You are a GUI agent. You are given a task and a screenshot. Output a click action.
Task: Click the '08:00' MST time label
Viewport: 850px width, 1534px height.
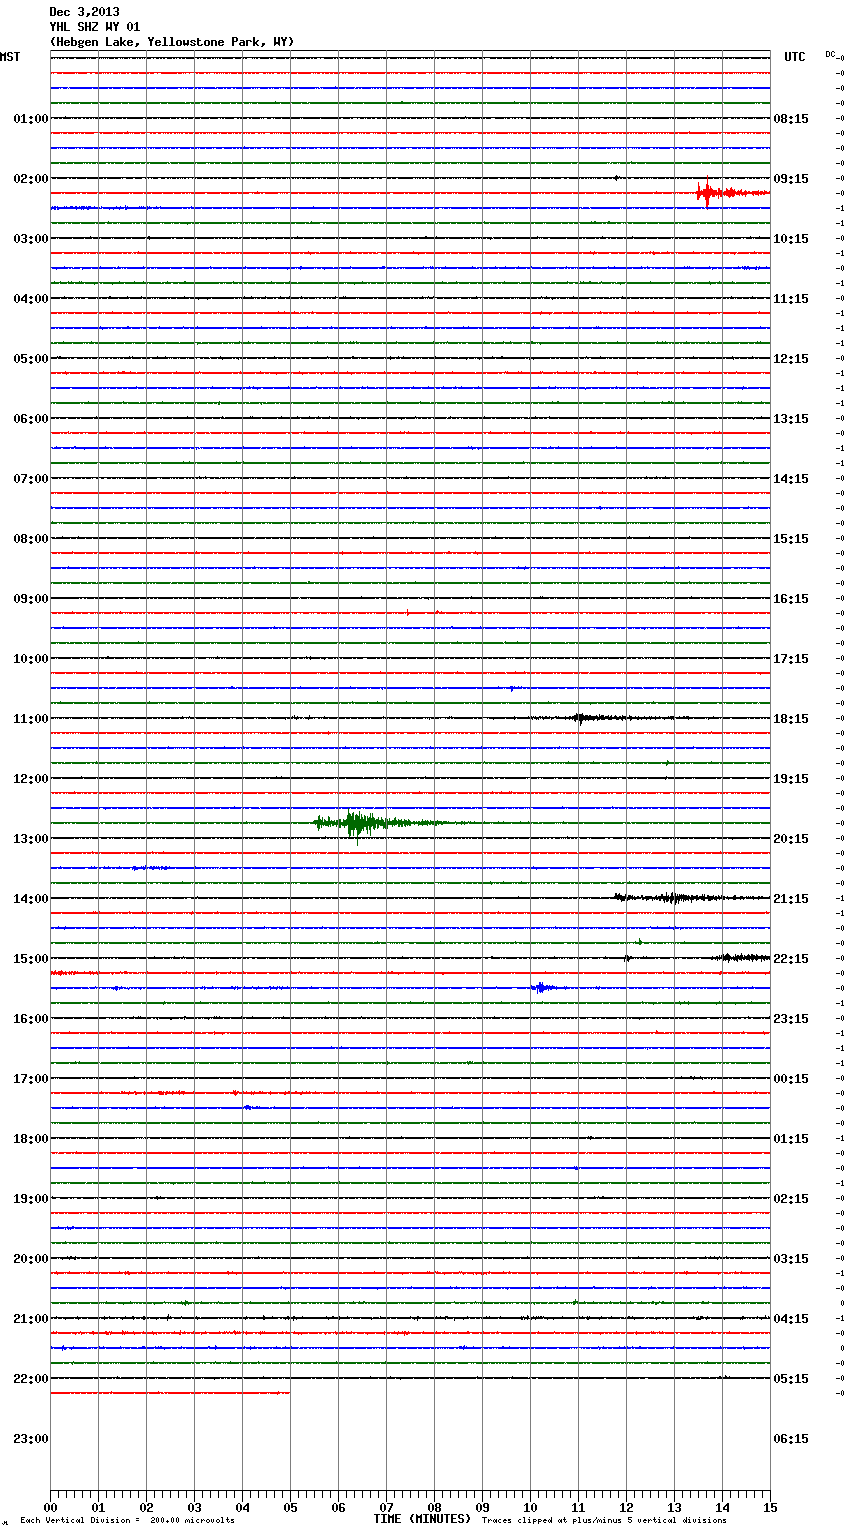pyautogui.click(x=30, y=539)
